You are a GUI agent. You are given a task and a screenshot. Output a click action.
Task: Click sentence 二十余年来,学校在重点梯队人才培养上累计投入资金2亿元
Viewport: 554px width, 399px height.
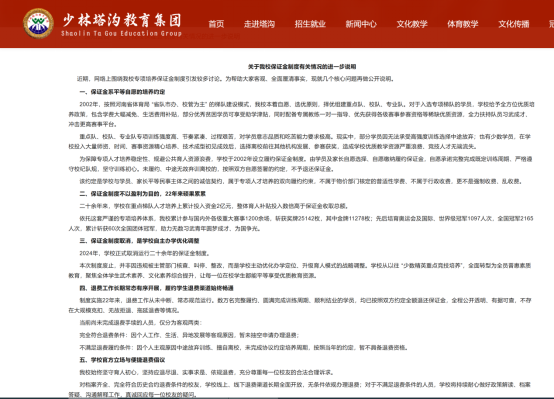pos(214,206)
